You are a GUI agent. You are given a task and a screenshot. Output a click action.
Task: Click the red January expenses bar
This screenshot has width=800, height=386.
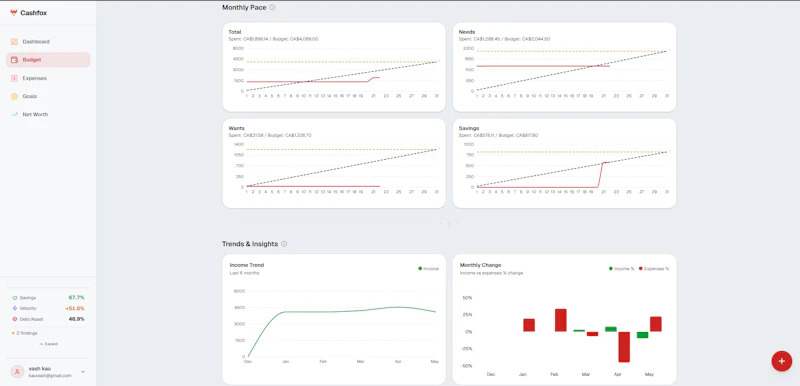529,325
